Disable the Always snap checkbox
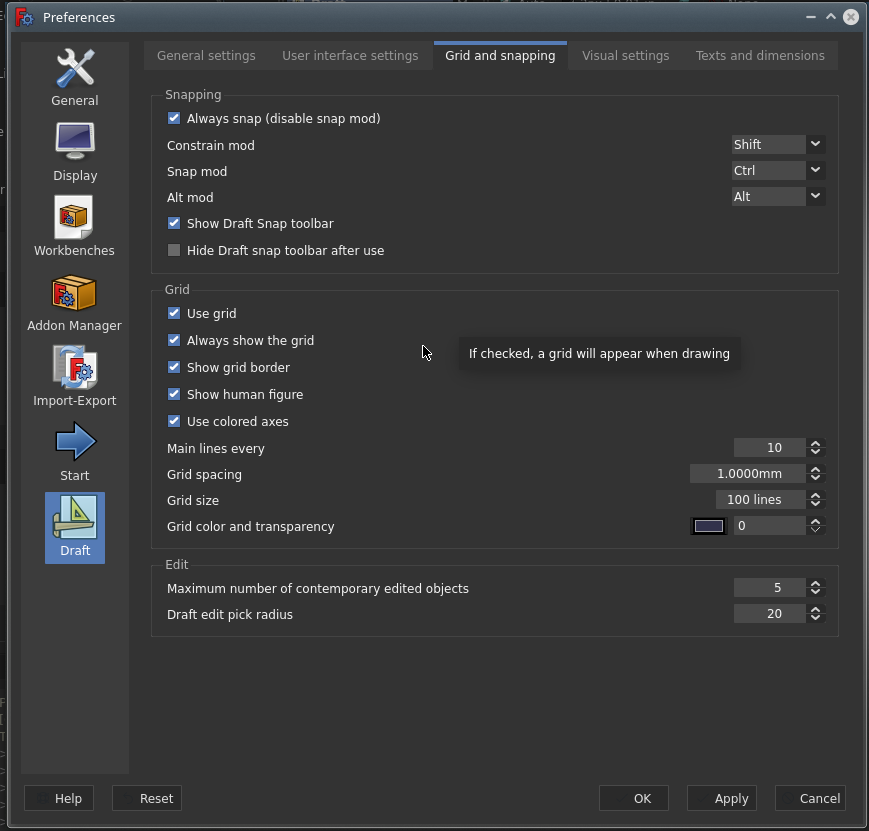This screenshot has height=831, width=869. coord(174,119)
